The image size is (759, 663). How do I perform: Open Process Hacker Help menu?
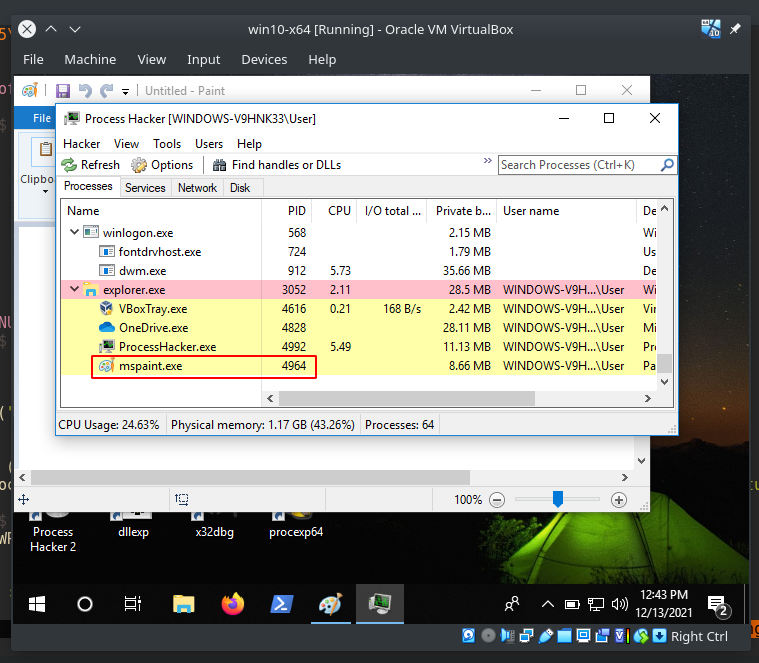(249, 144)
